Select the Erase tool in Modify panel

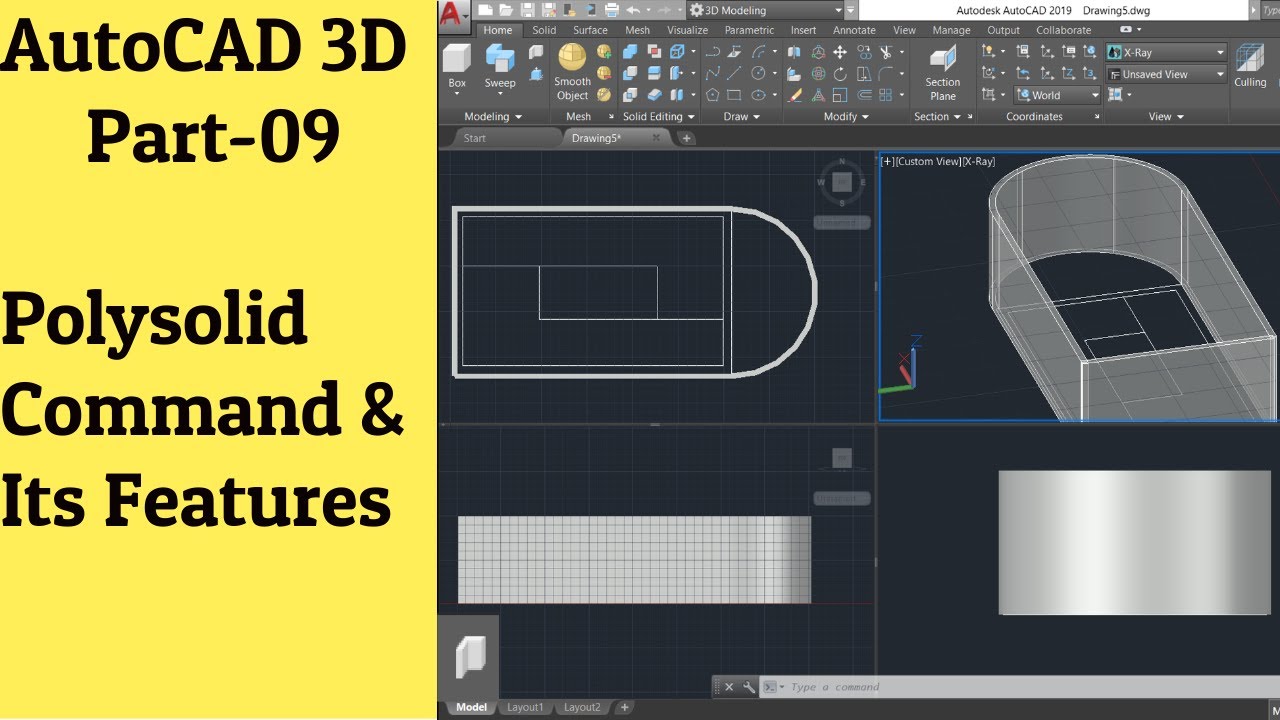point(795,95)
